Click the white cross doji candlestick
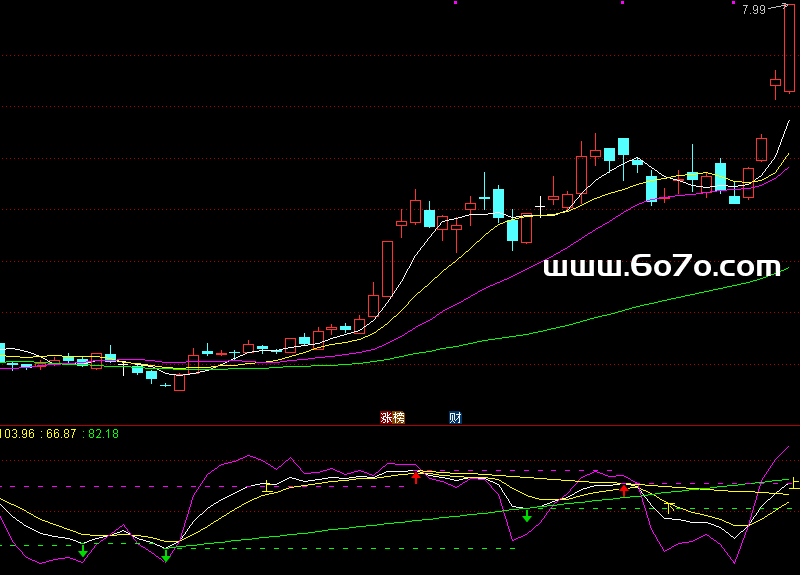 tap(541, 208)
